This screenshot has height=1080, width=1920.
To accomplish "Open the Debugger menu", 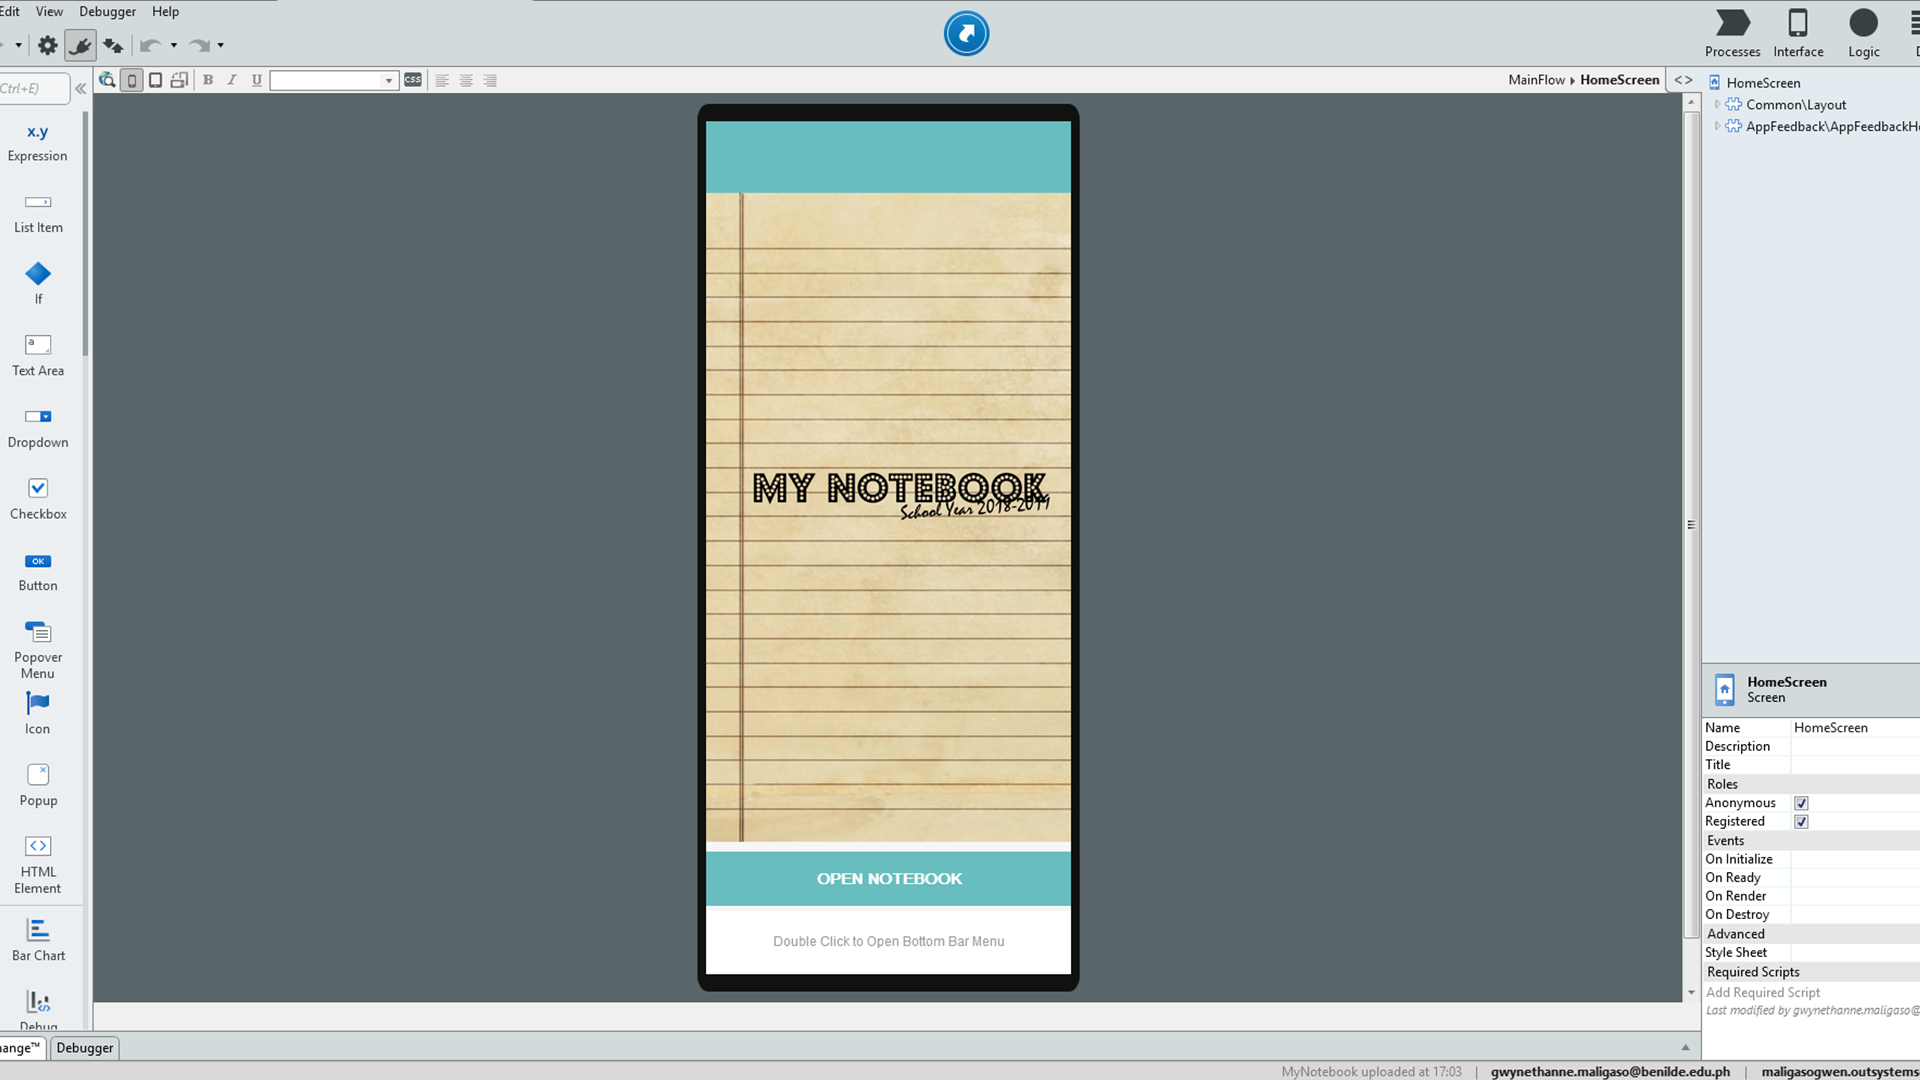I will click(x=107, y=11).
